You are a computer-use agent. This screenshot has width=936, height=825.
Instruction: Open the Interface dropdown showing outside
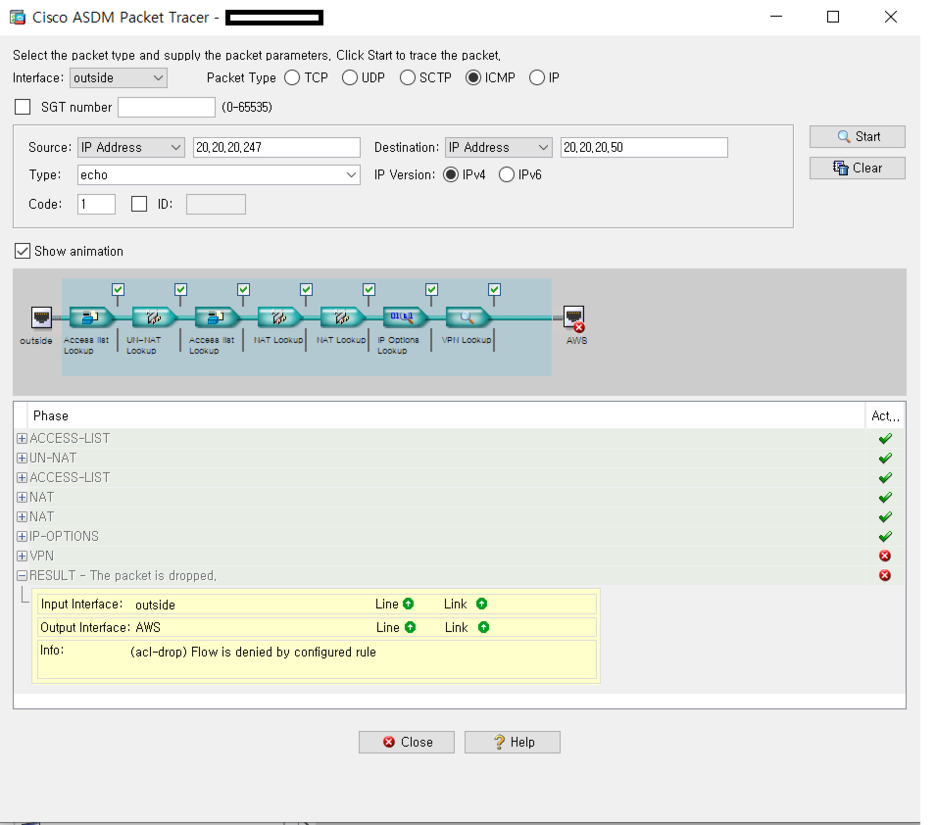[x=118, y=78]
